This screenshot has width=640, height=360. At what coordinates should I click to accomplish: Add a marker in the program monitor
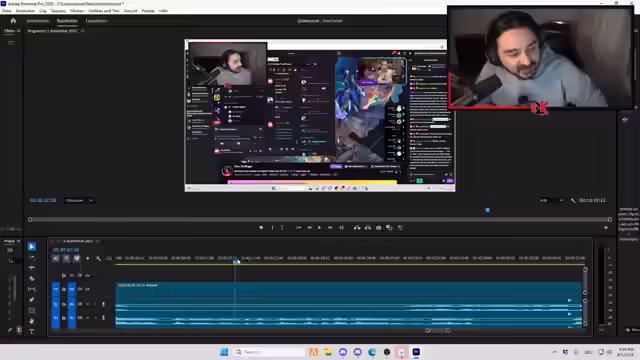261,227
